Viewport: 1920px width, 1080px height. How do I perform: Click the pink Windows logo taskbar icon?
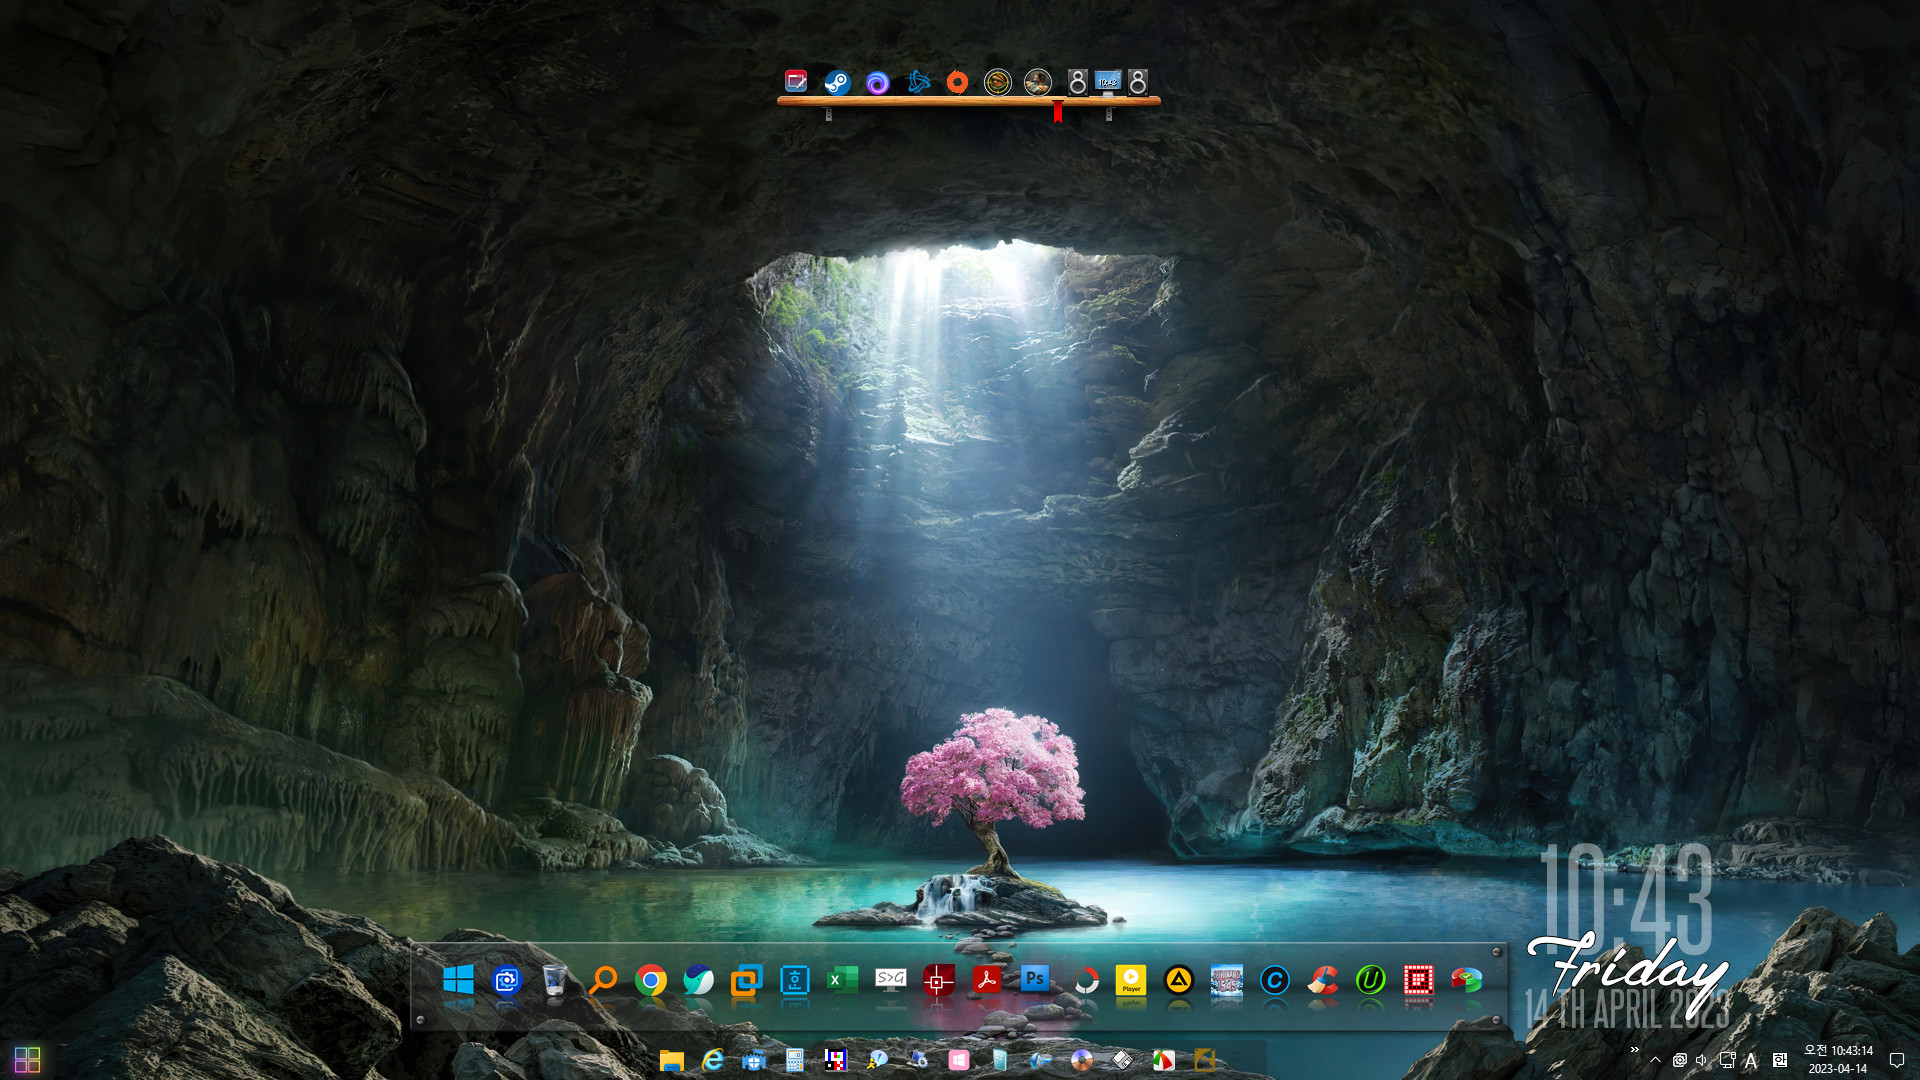959,1060
